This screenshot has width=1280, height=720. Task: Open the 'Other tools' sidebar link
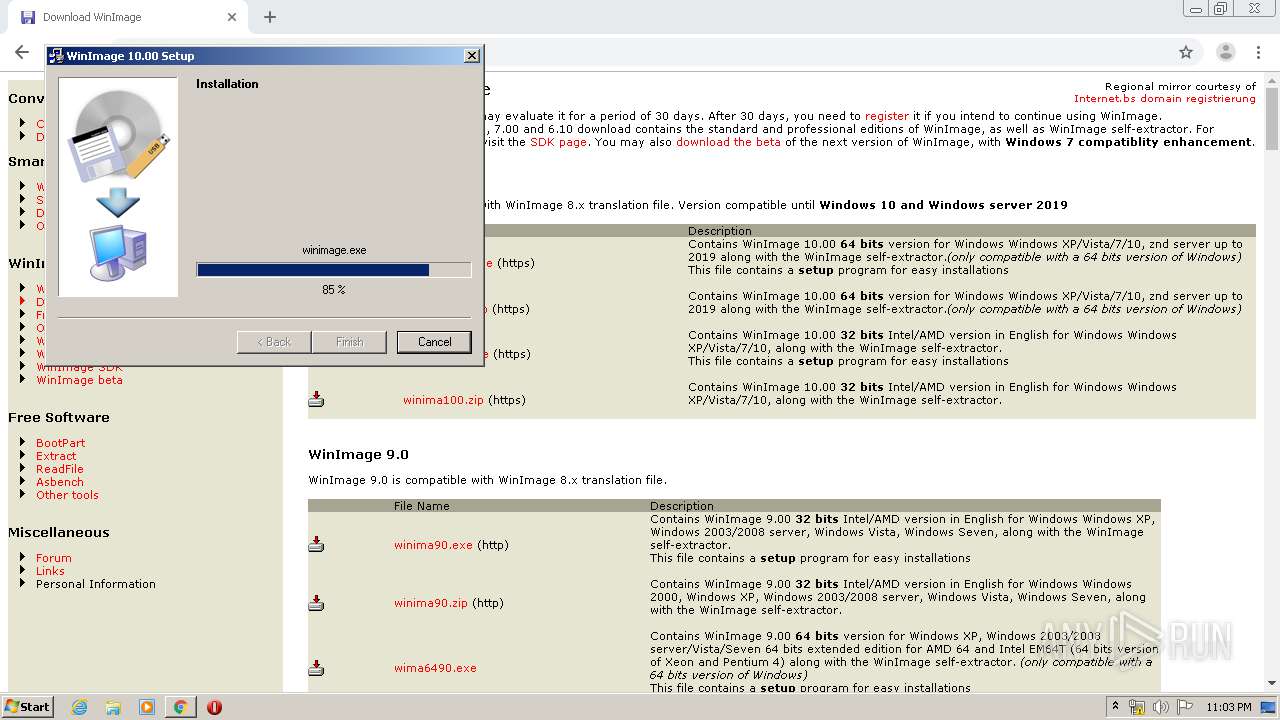[67, 495]
